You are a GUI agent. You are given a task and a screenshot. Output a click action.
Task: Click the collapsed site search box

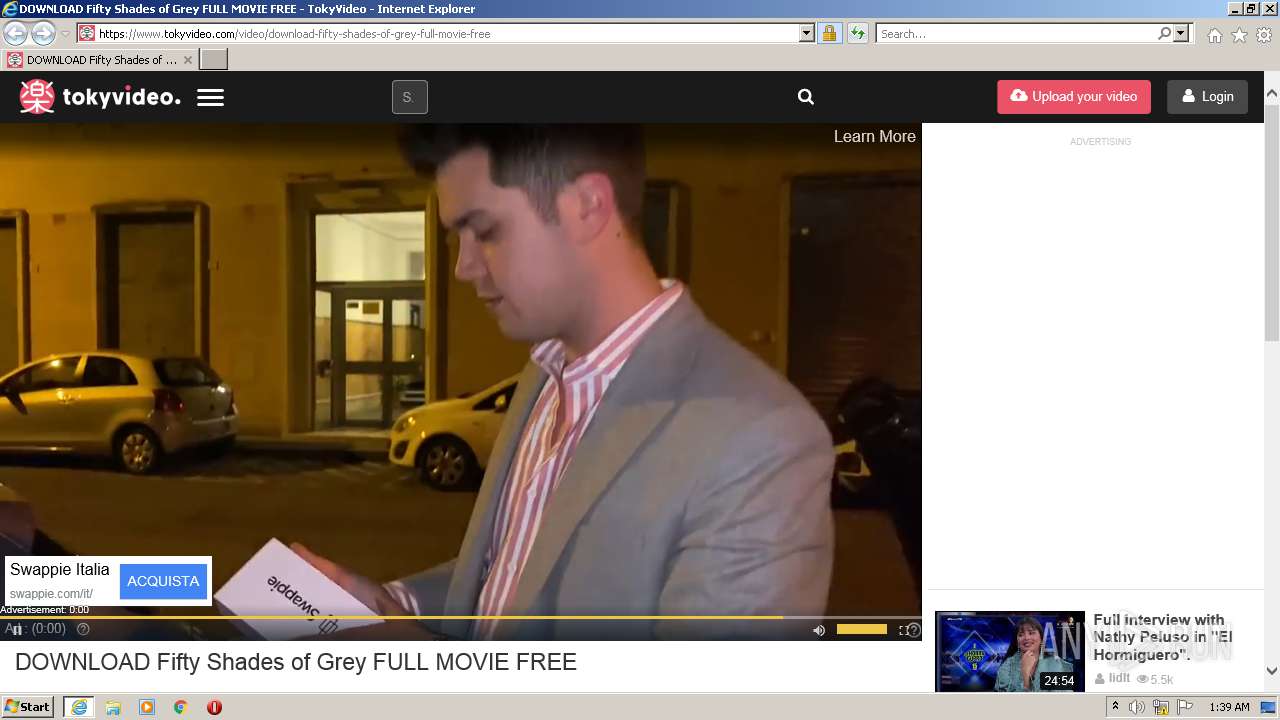(x=410, y=97)
